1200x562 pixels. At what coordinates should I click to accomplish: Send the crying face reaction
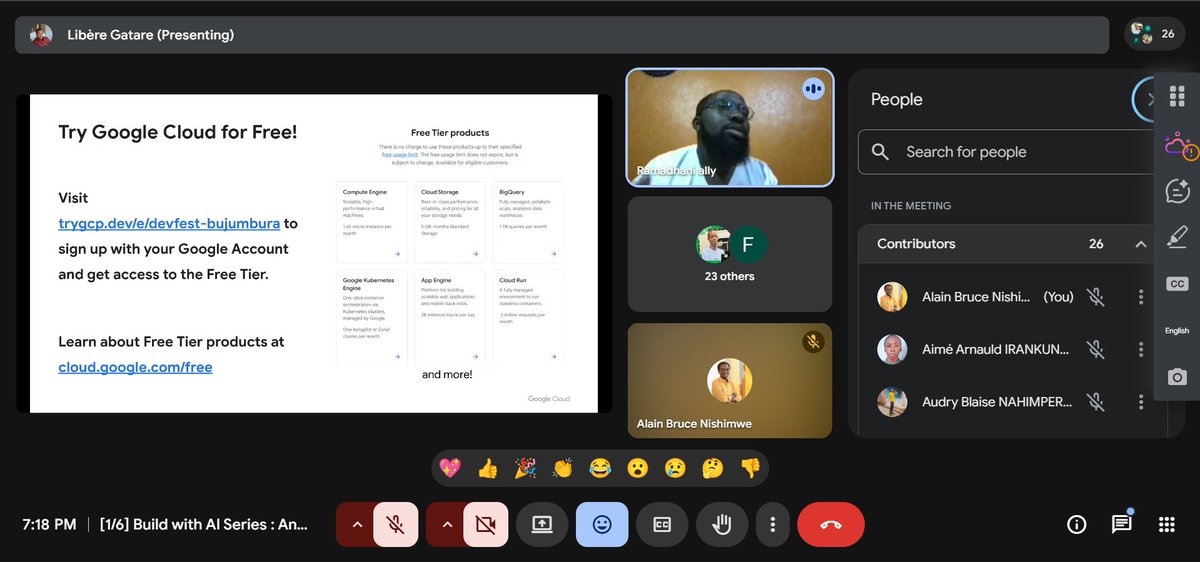(675, 467)
